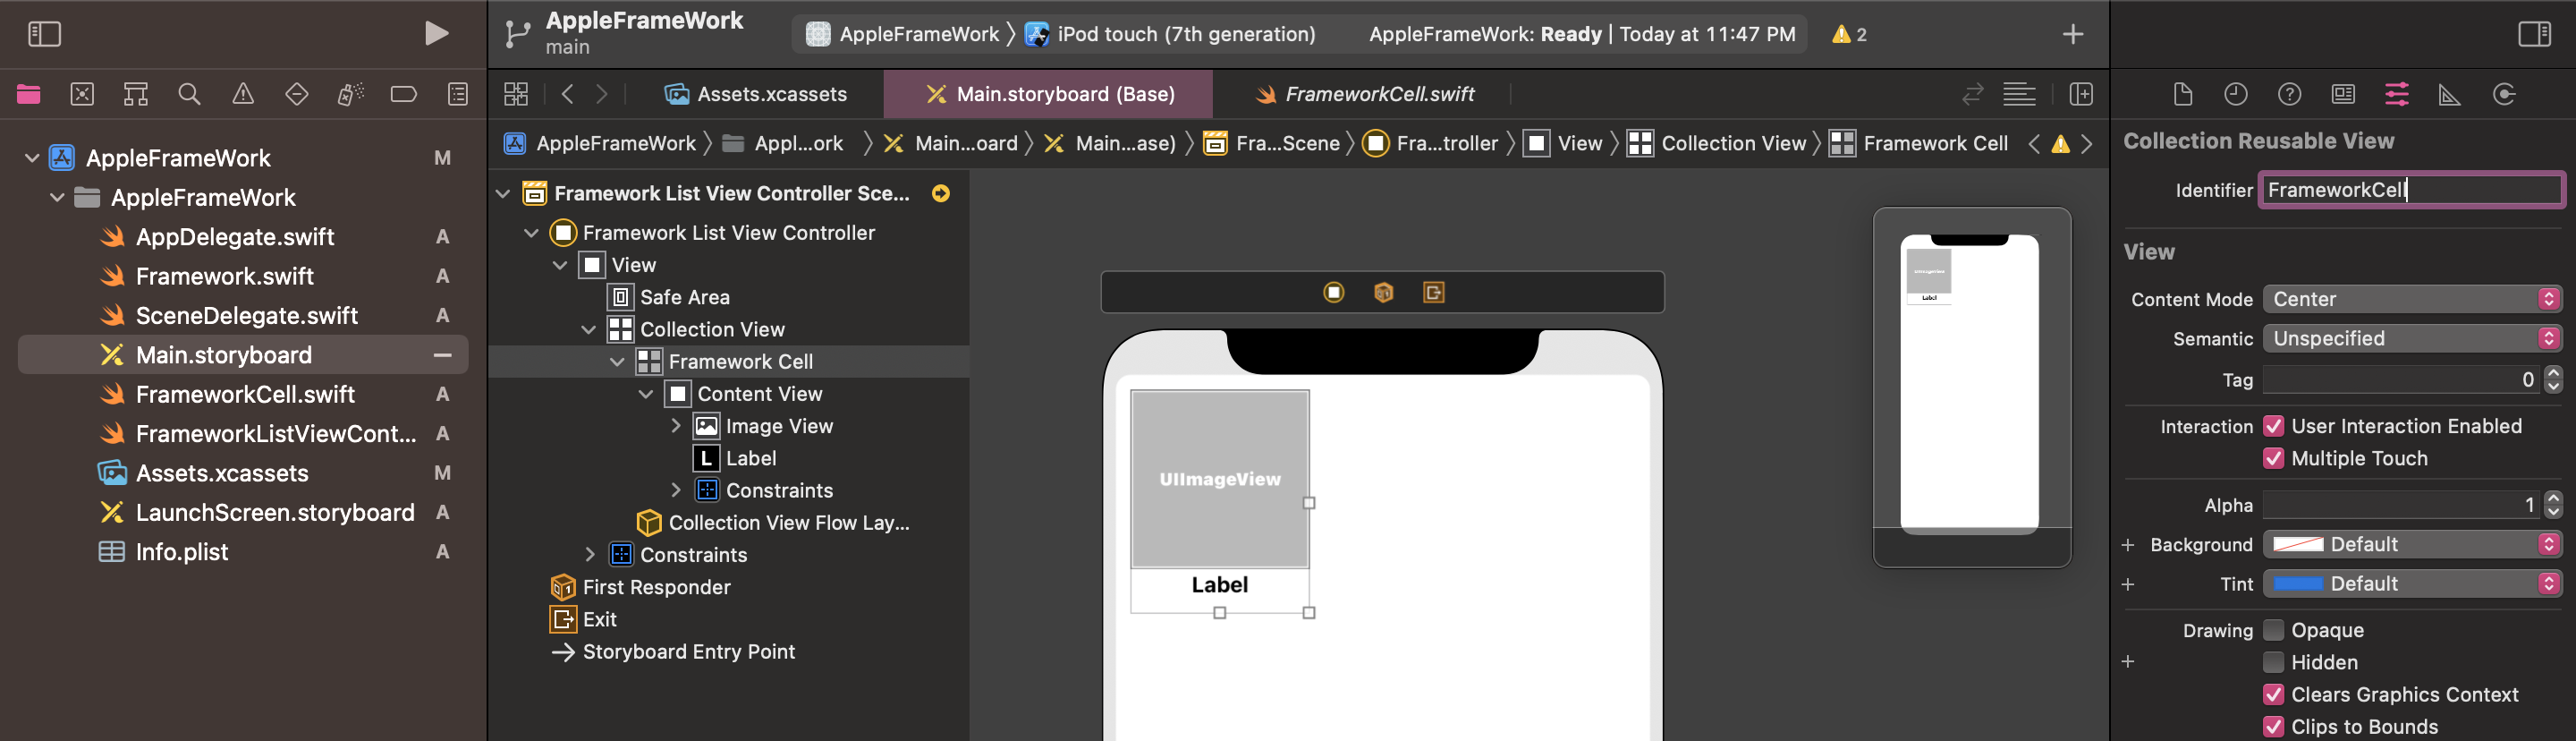2576x741 pixels.
Task: Open the Test navigator diamond icon
Action: (x=297, y=95)
